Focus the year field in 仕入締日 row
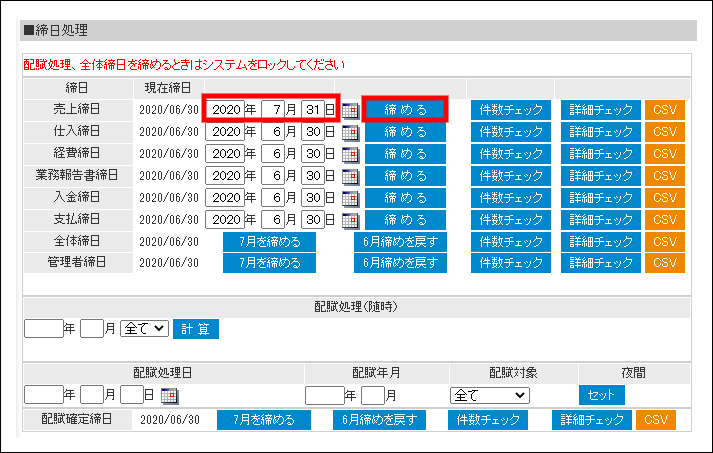 tap(225, 132)
